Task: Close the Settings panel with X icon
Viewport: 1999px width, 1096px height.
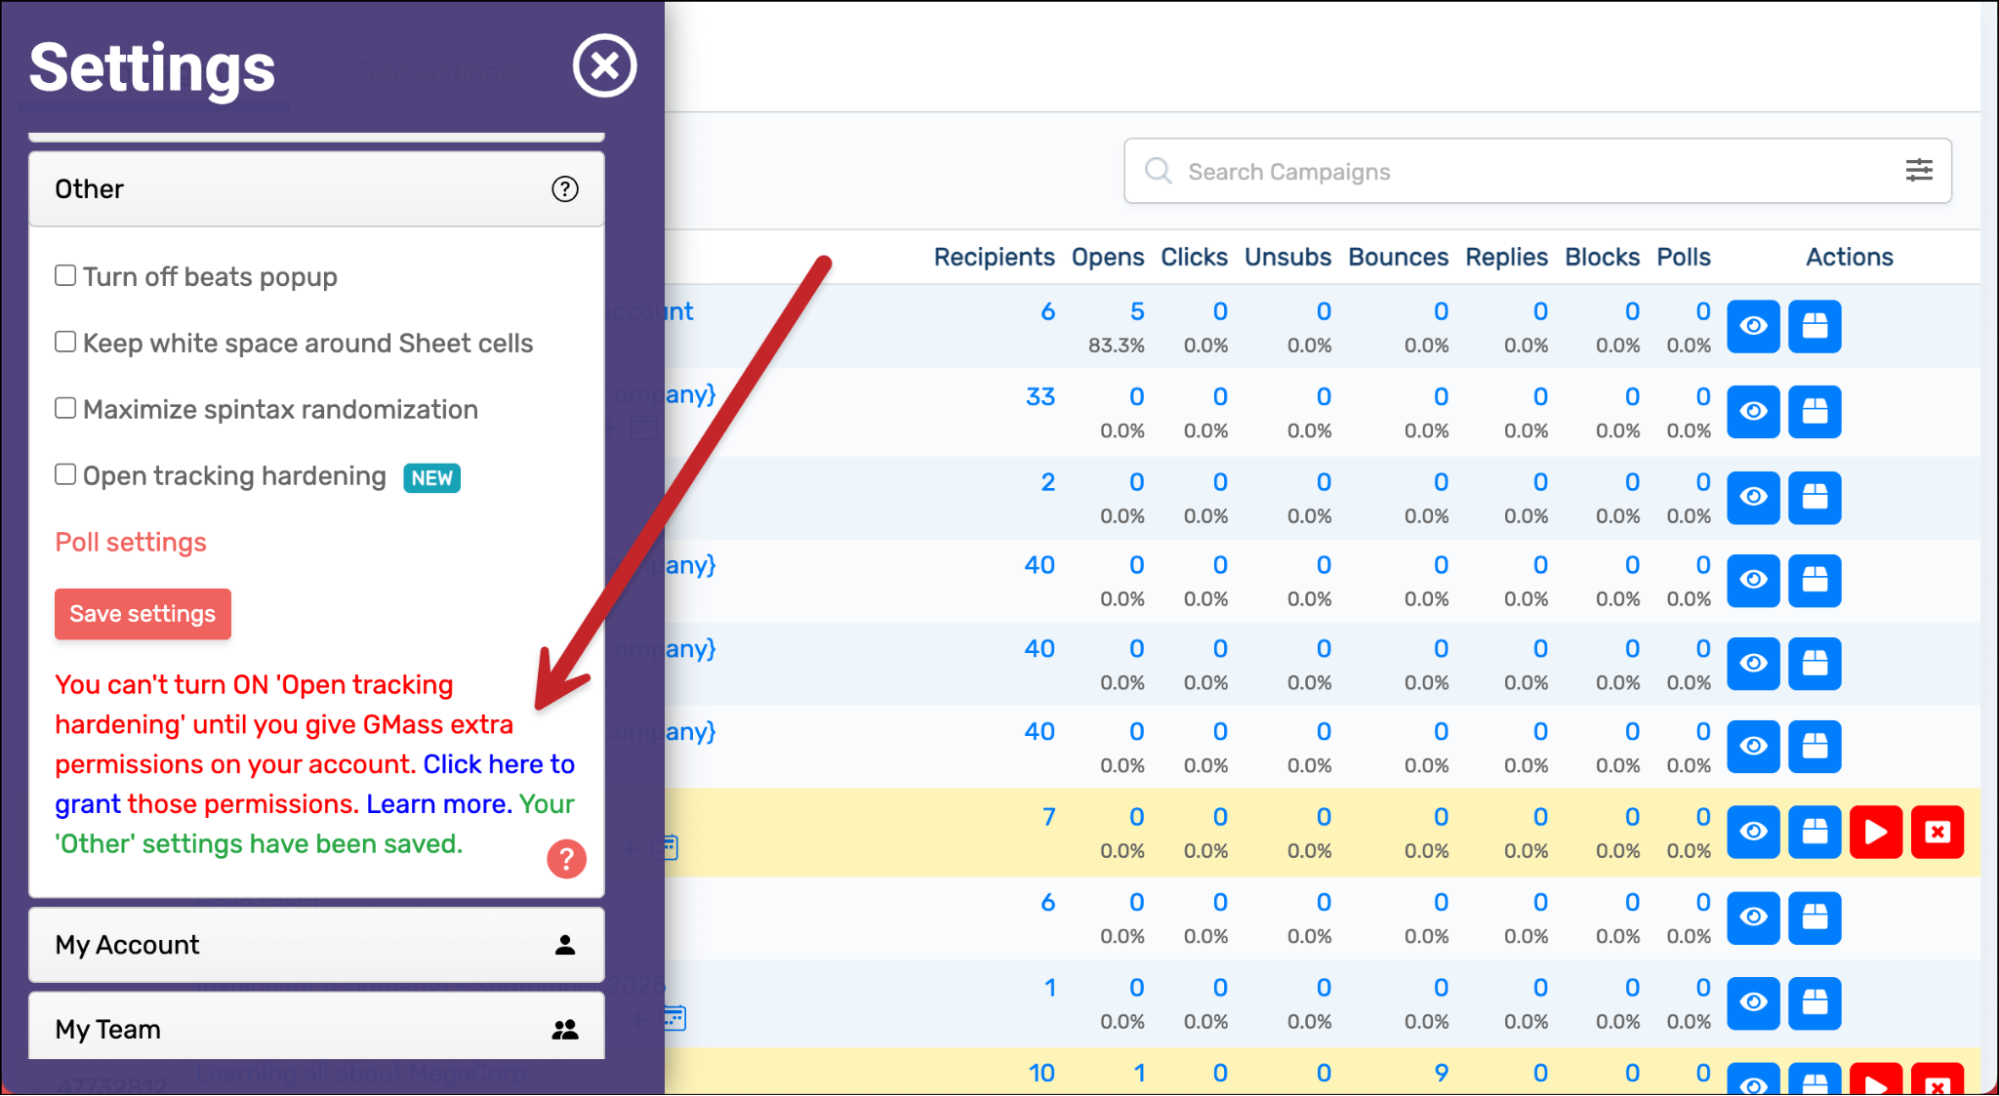Action: [604, 66]
